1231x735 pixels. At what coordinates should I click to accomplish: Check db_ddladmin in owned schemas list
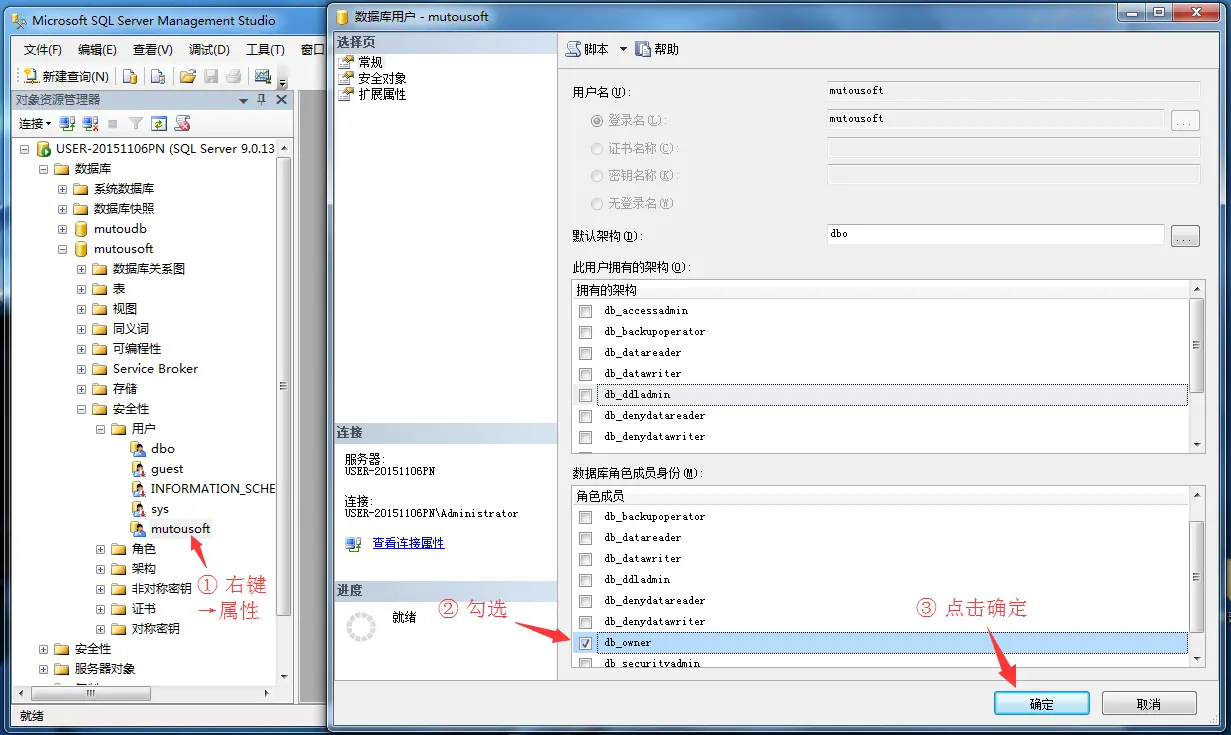pos(585,395)
